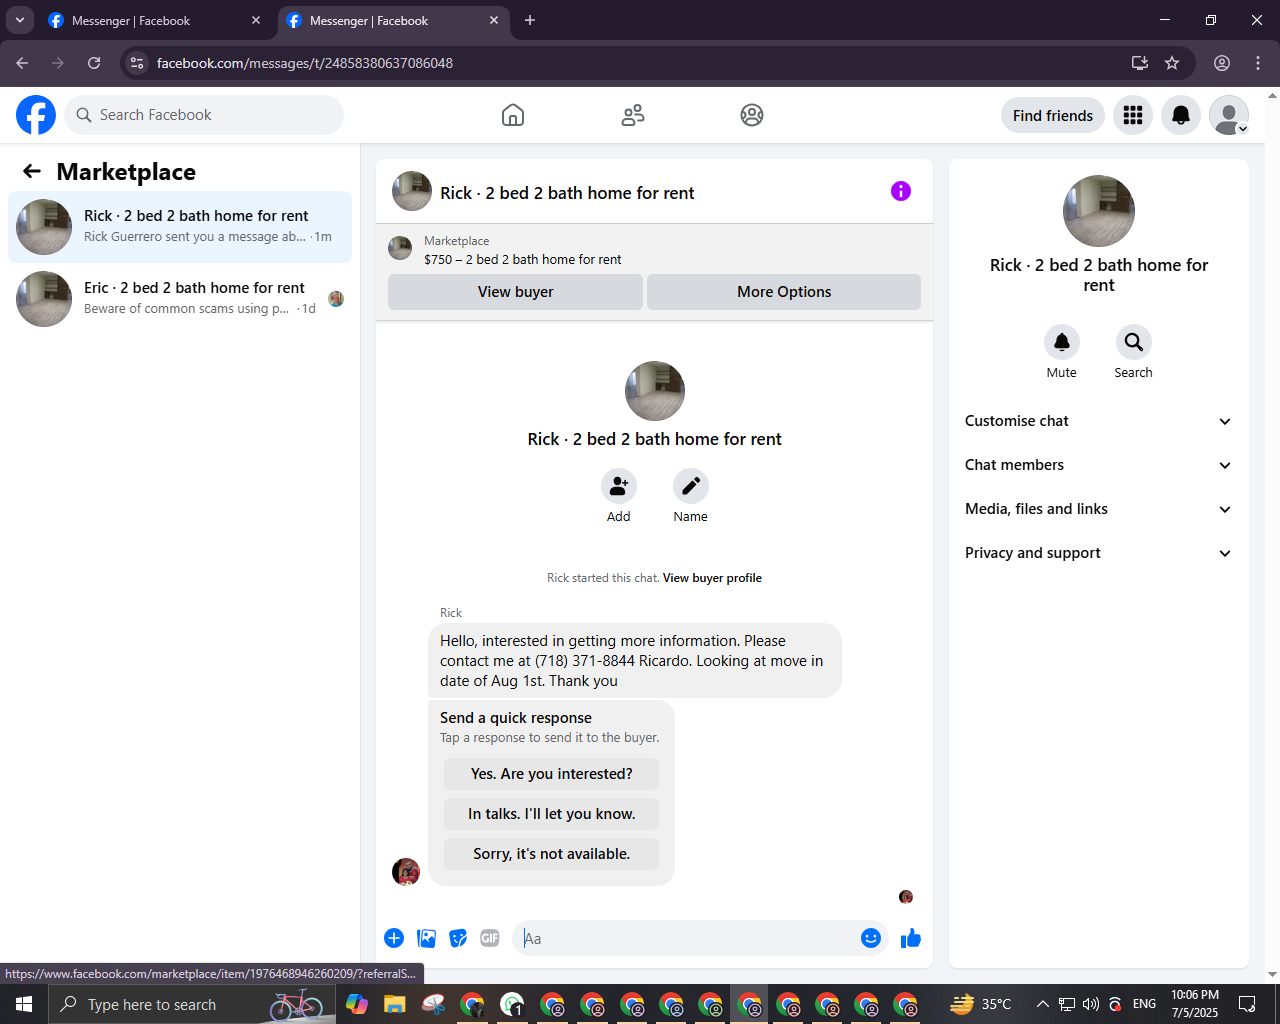Open Eric's 2 bed 2 bath conversation

tap(180, 299)
